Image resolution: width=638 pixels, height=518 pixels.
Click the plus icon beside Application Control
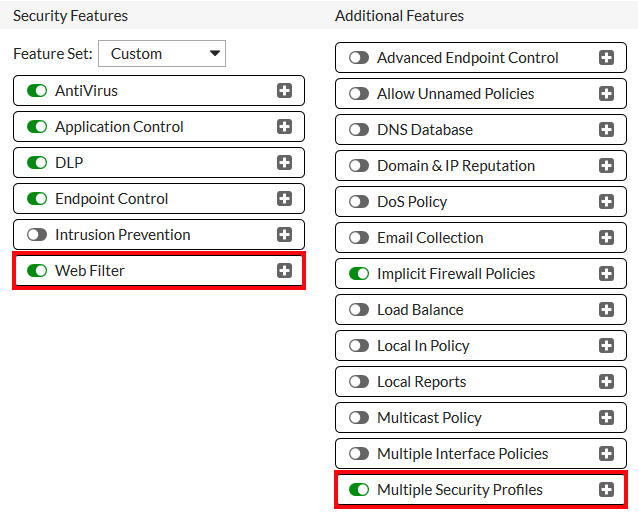pyautogui.click(x=284, y=127)
